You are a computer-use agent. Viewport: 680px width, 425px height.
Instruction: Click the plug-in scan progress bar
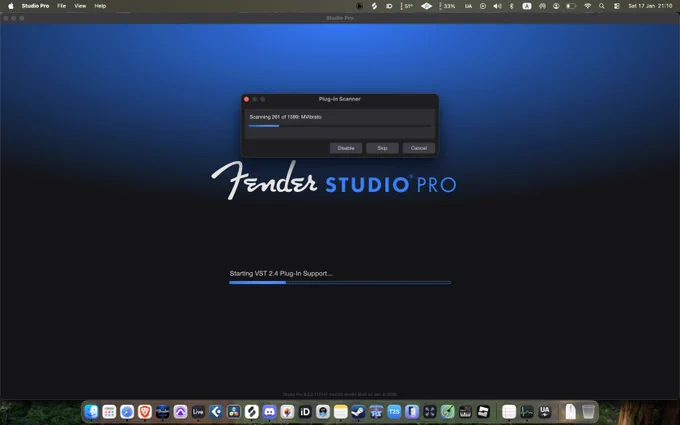point(340,126)
